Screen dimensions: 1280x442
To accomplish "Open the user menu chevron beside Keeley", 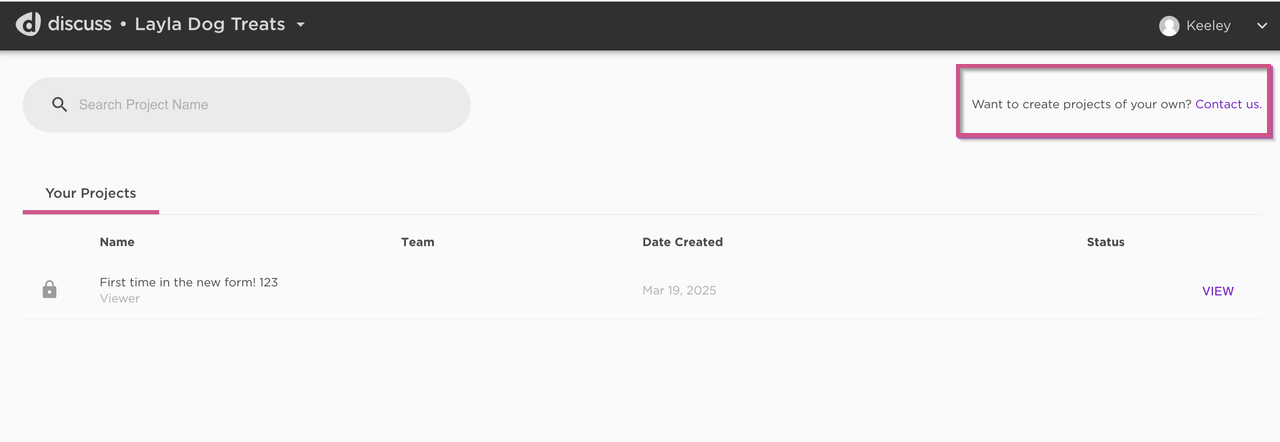I will click(1261, 27).
